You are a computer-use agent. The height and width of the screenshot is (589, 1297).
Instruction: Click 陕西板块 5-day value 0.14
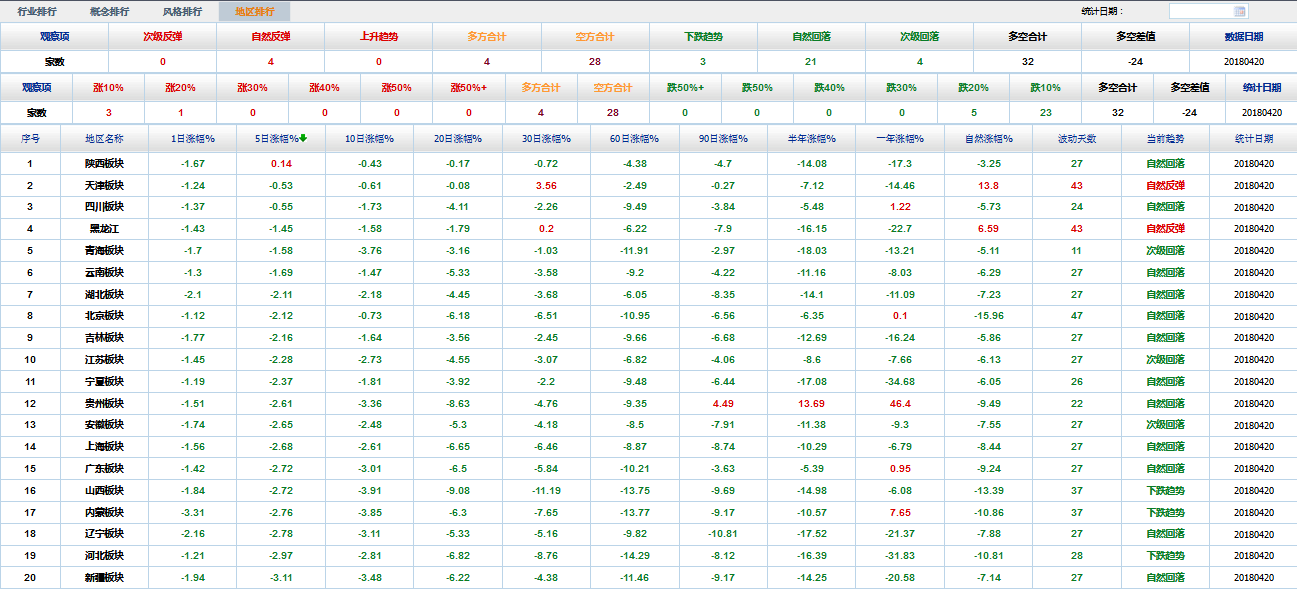point(281,163)
